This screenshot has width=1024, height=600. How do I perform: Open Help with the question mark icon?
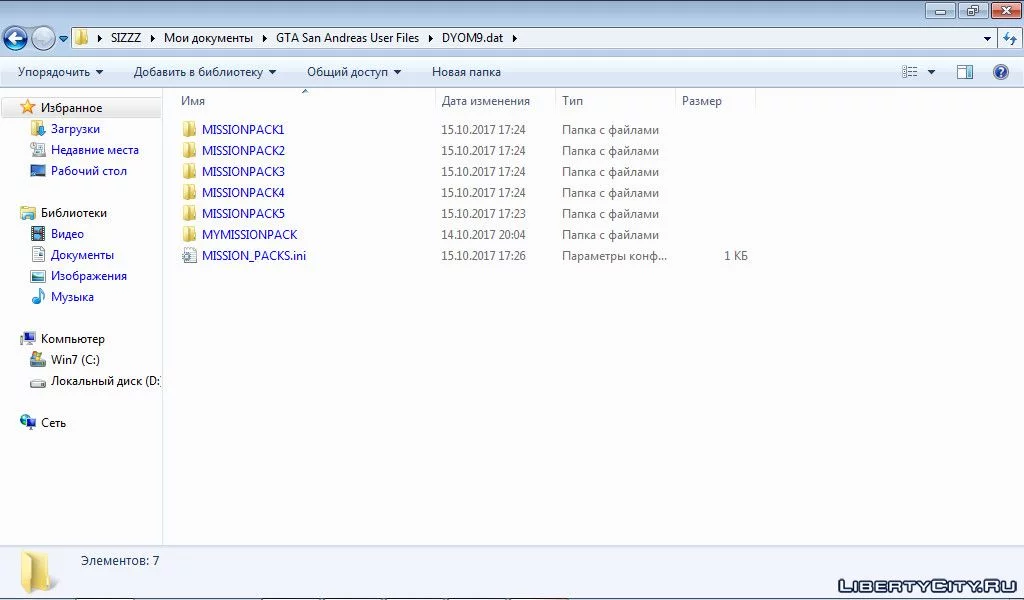[x=1000, y=72]
